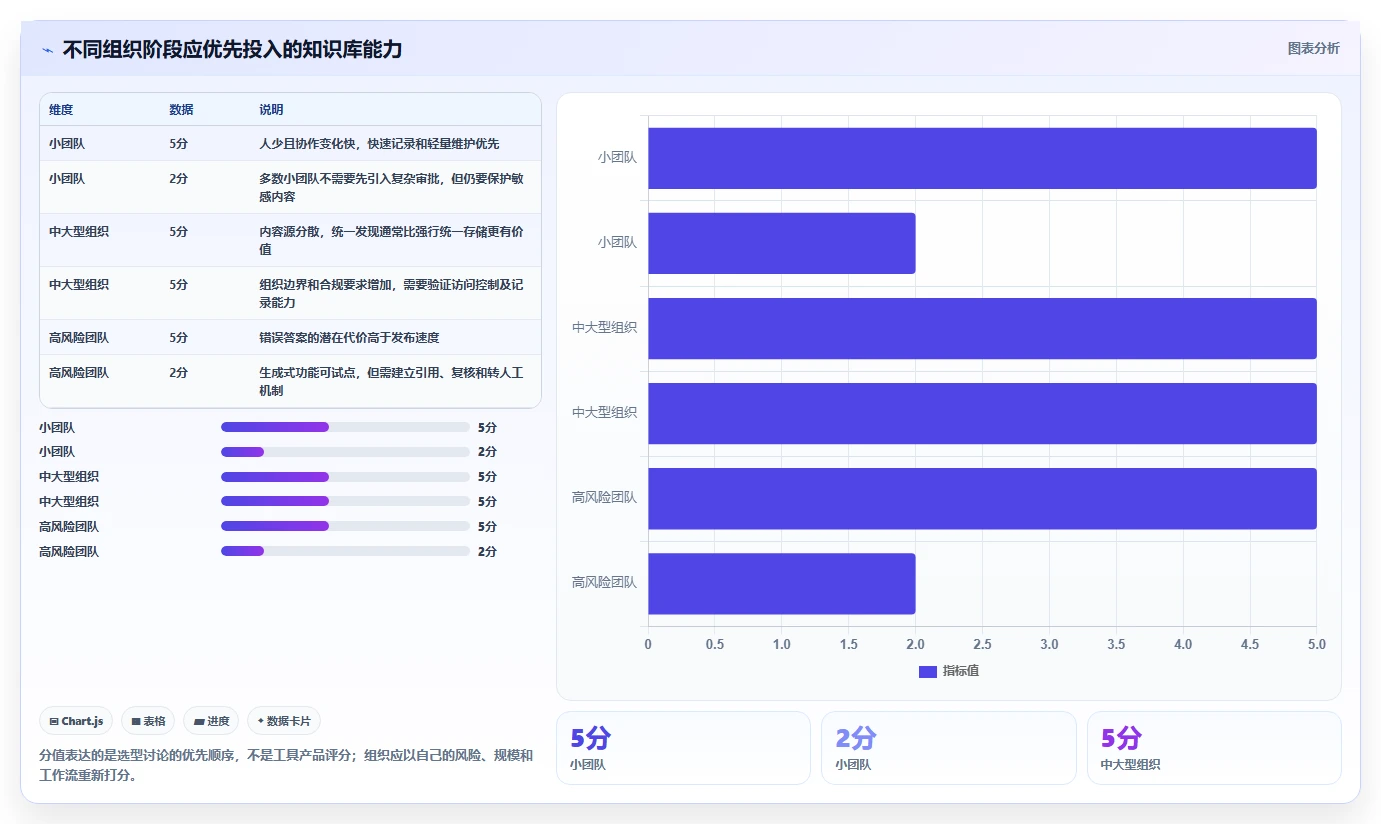The image size is (1381, 824).
Task: Open the 5分 小团队 data card
Action: pyautogui.click(x=683, y=748)
